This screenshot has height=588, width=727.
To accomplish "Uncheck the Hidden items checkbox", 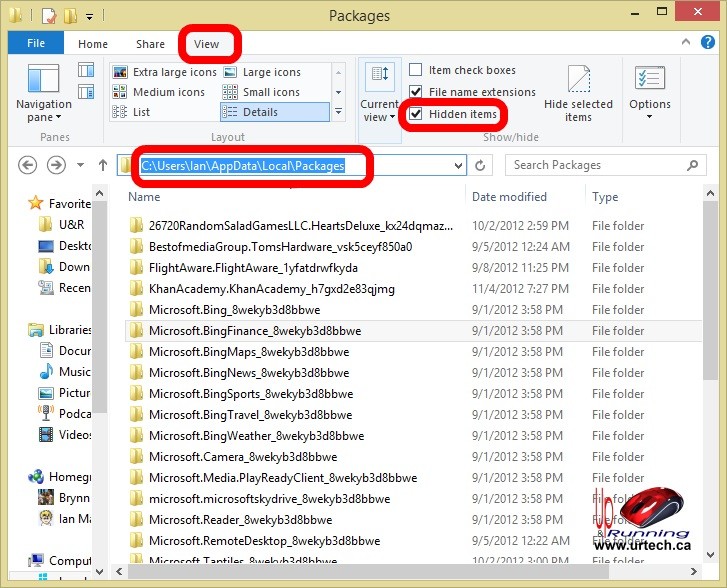I will [x=416, y=114].
